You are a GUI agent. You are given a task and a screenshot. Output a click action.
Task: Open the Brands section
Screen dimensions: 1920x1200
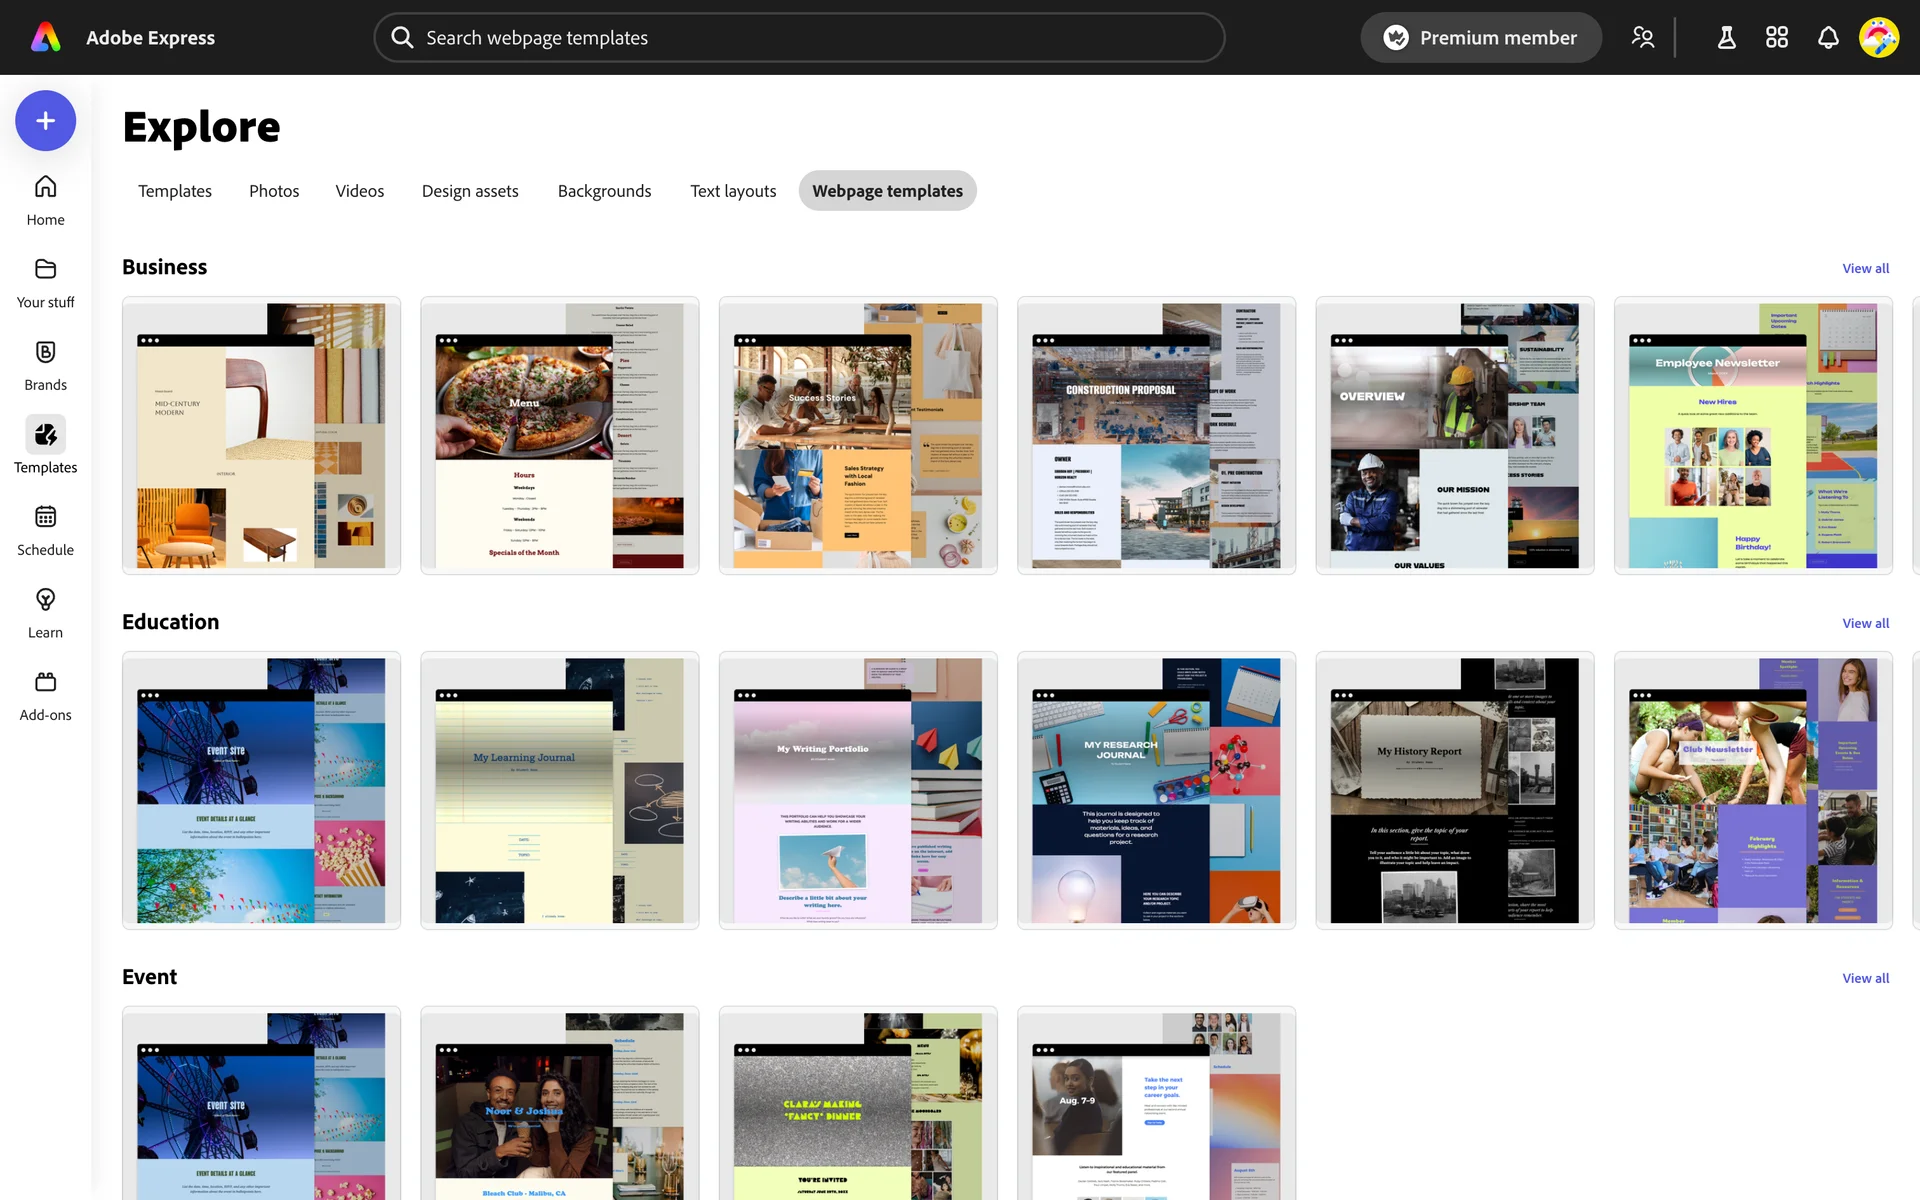point(45,365)
